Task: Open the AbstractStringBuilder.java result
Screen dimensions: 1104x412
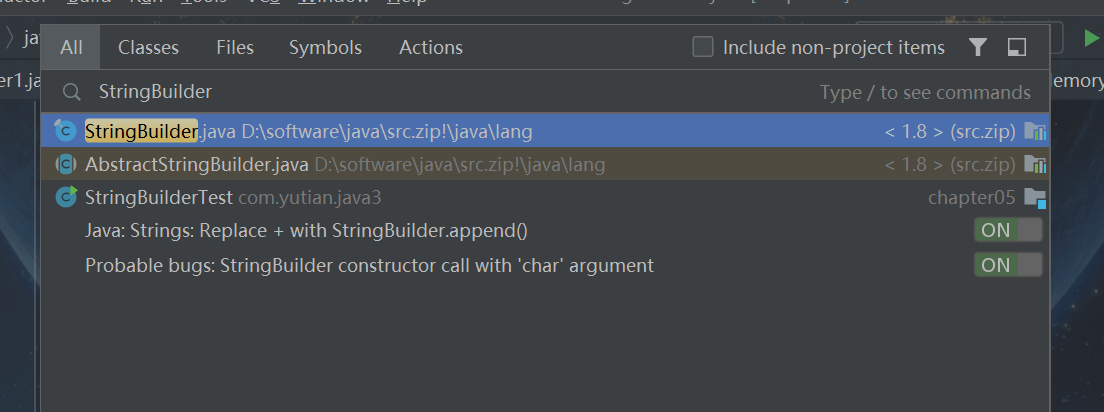Action: coord(197,164)
